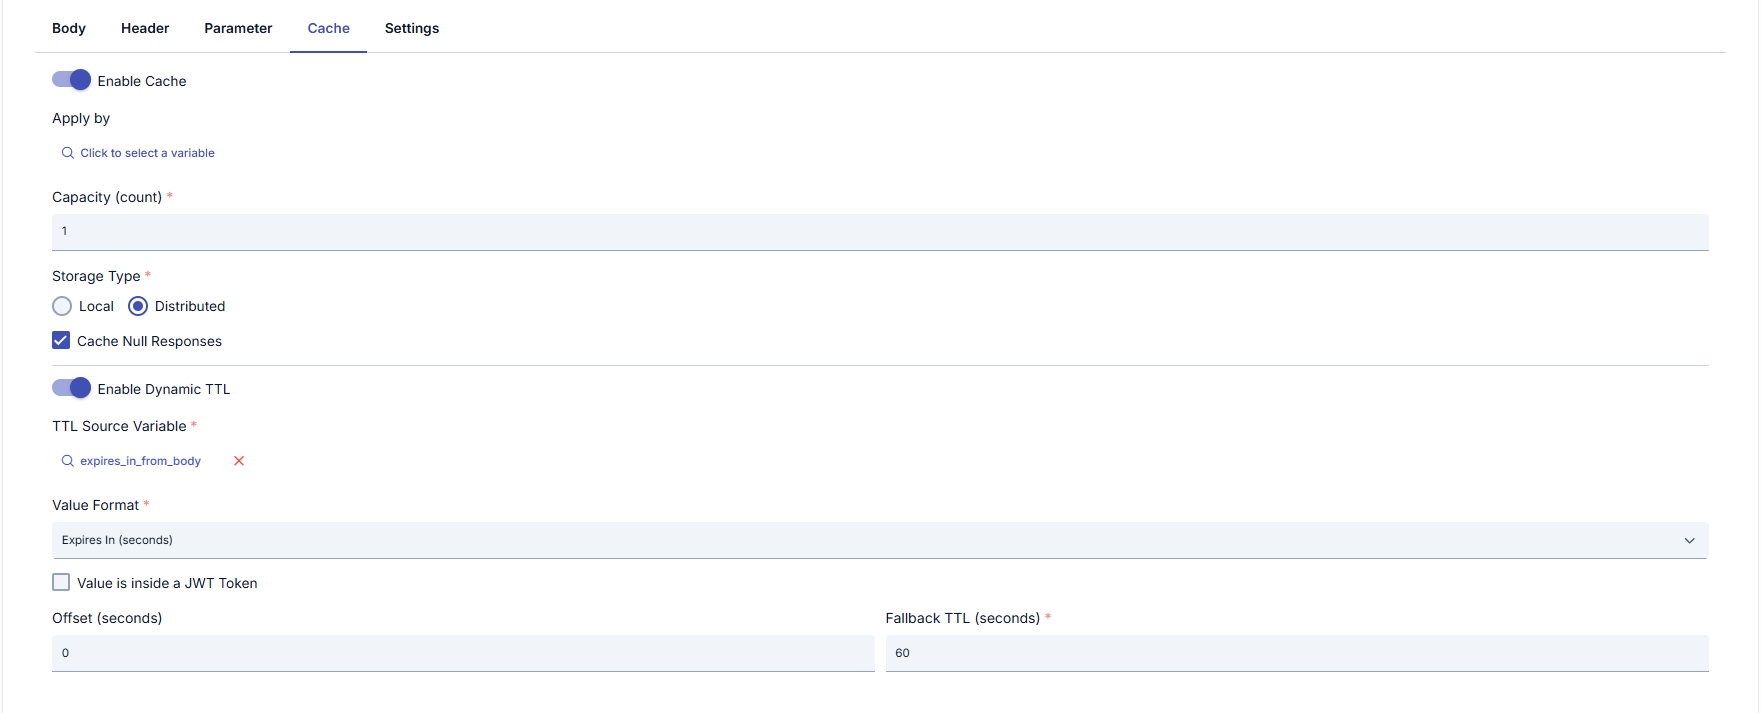Viewport: 1761px width, 713px height.
Task: Open the Settings tab
Action: point(412,28)
